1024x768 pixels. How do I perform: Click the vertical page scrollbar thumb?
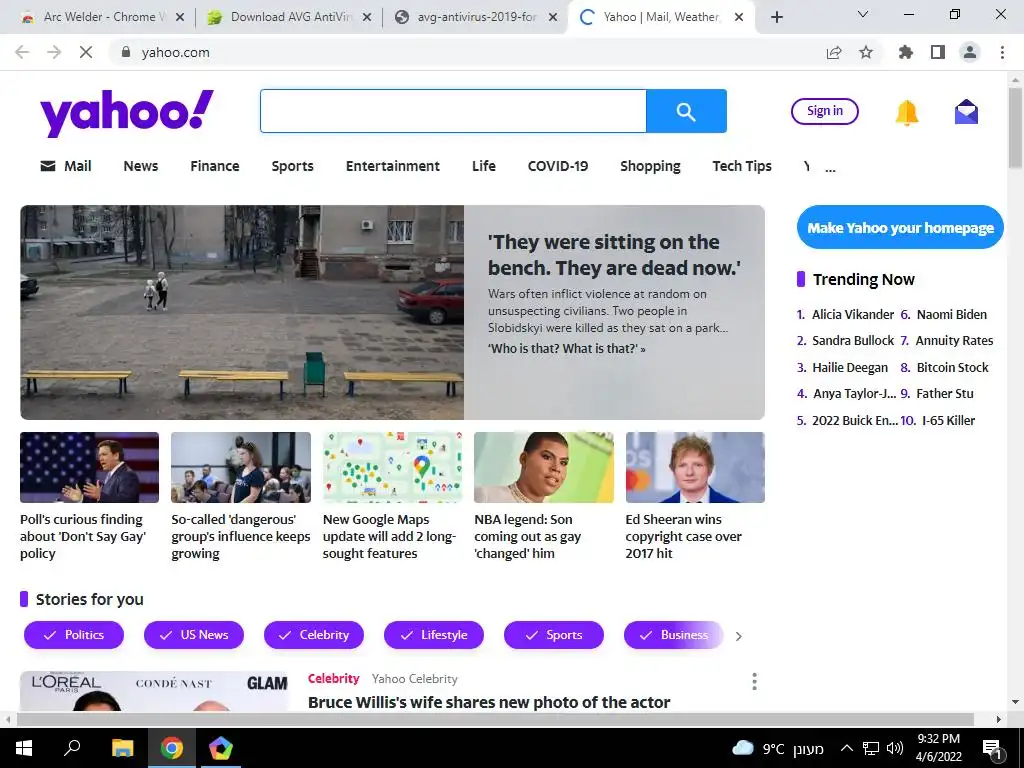[1015, 127]
